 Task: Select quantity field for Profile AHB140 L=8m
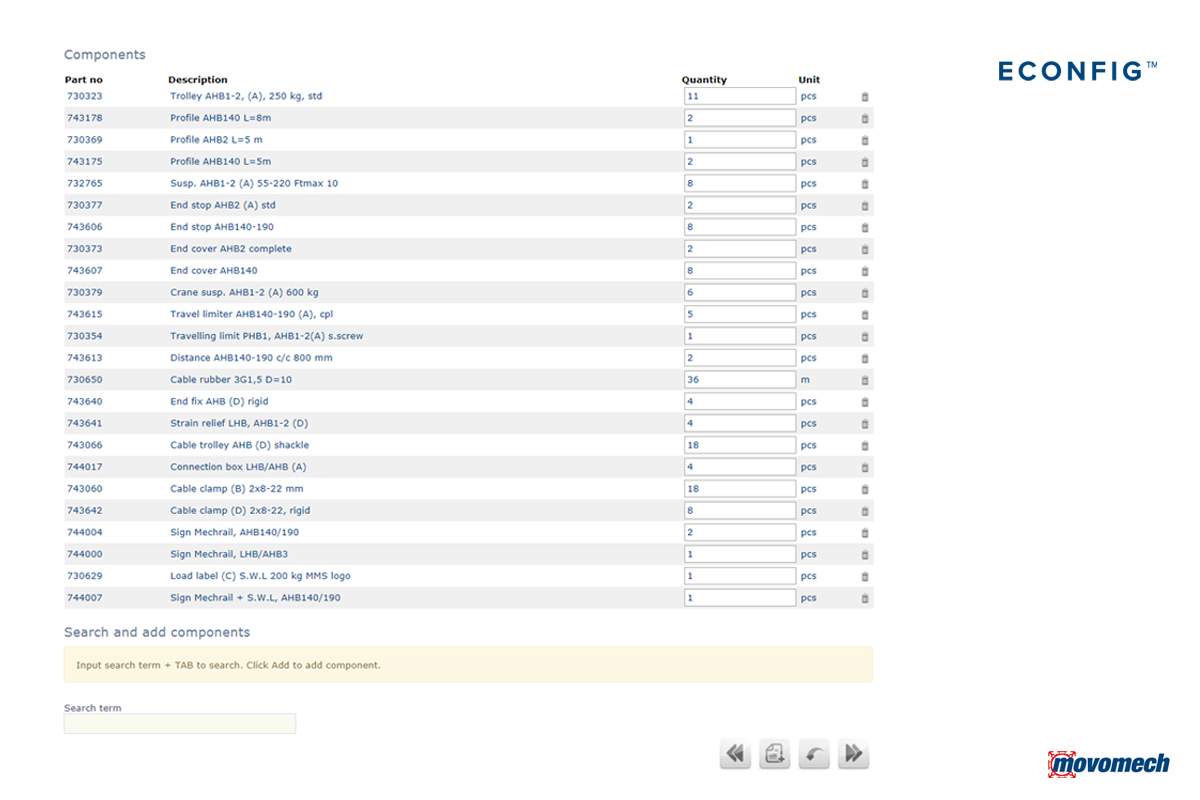pos(740,118)
